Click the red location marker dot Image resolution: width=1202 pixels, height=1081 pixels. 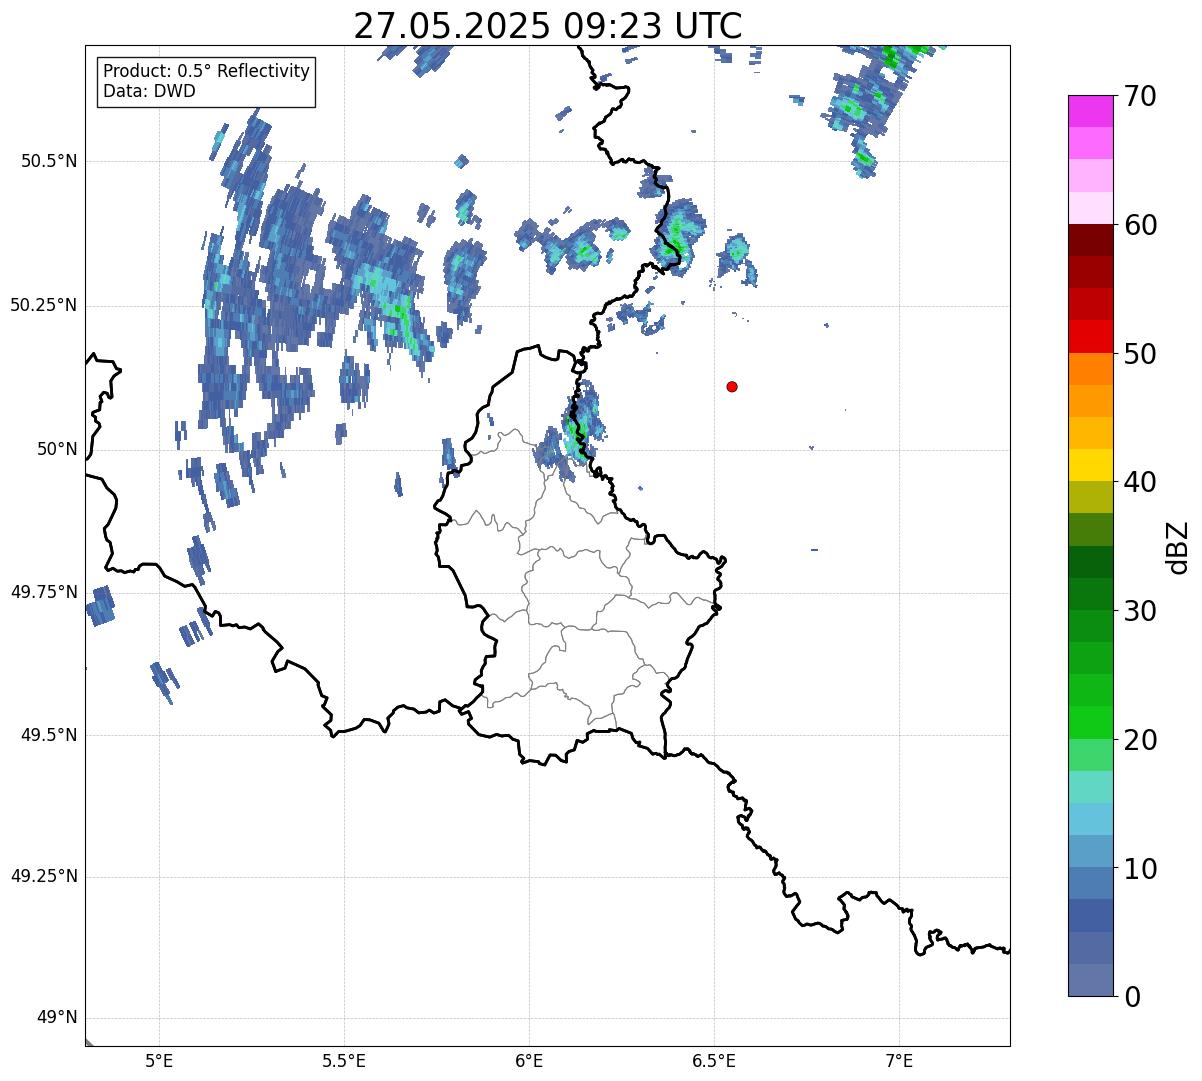click(x=732, y=386)
